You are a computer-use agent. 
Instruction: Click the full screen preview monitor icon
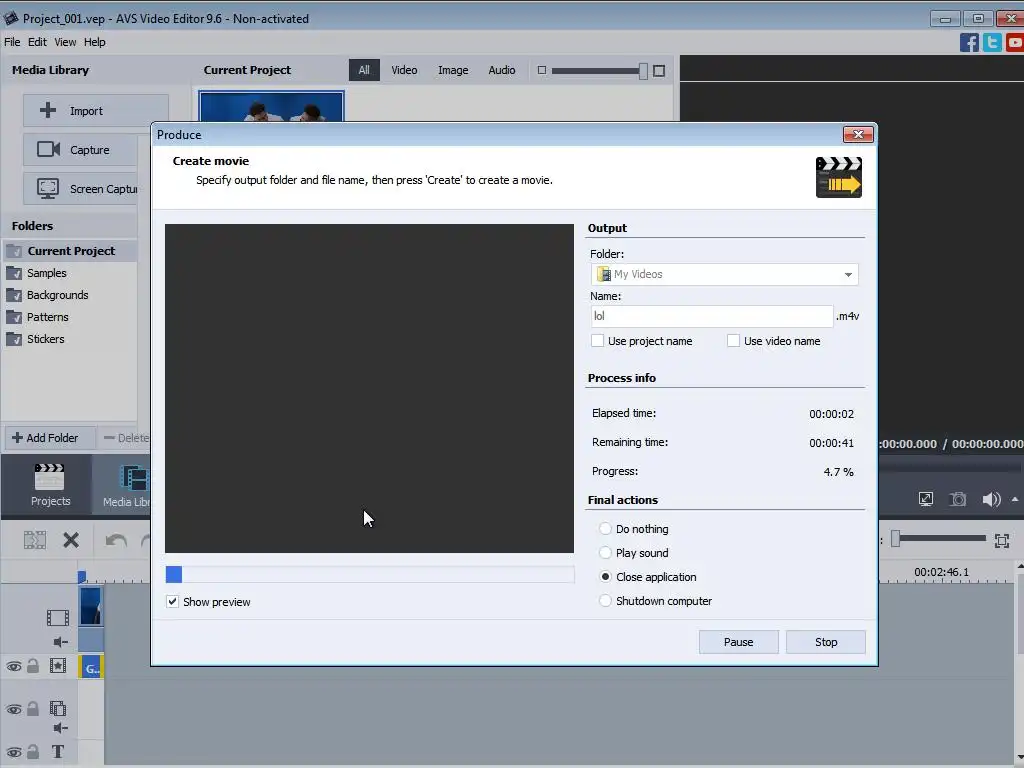pyautogui.click(x=925, y=499)
